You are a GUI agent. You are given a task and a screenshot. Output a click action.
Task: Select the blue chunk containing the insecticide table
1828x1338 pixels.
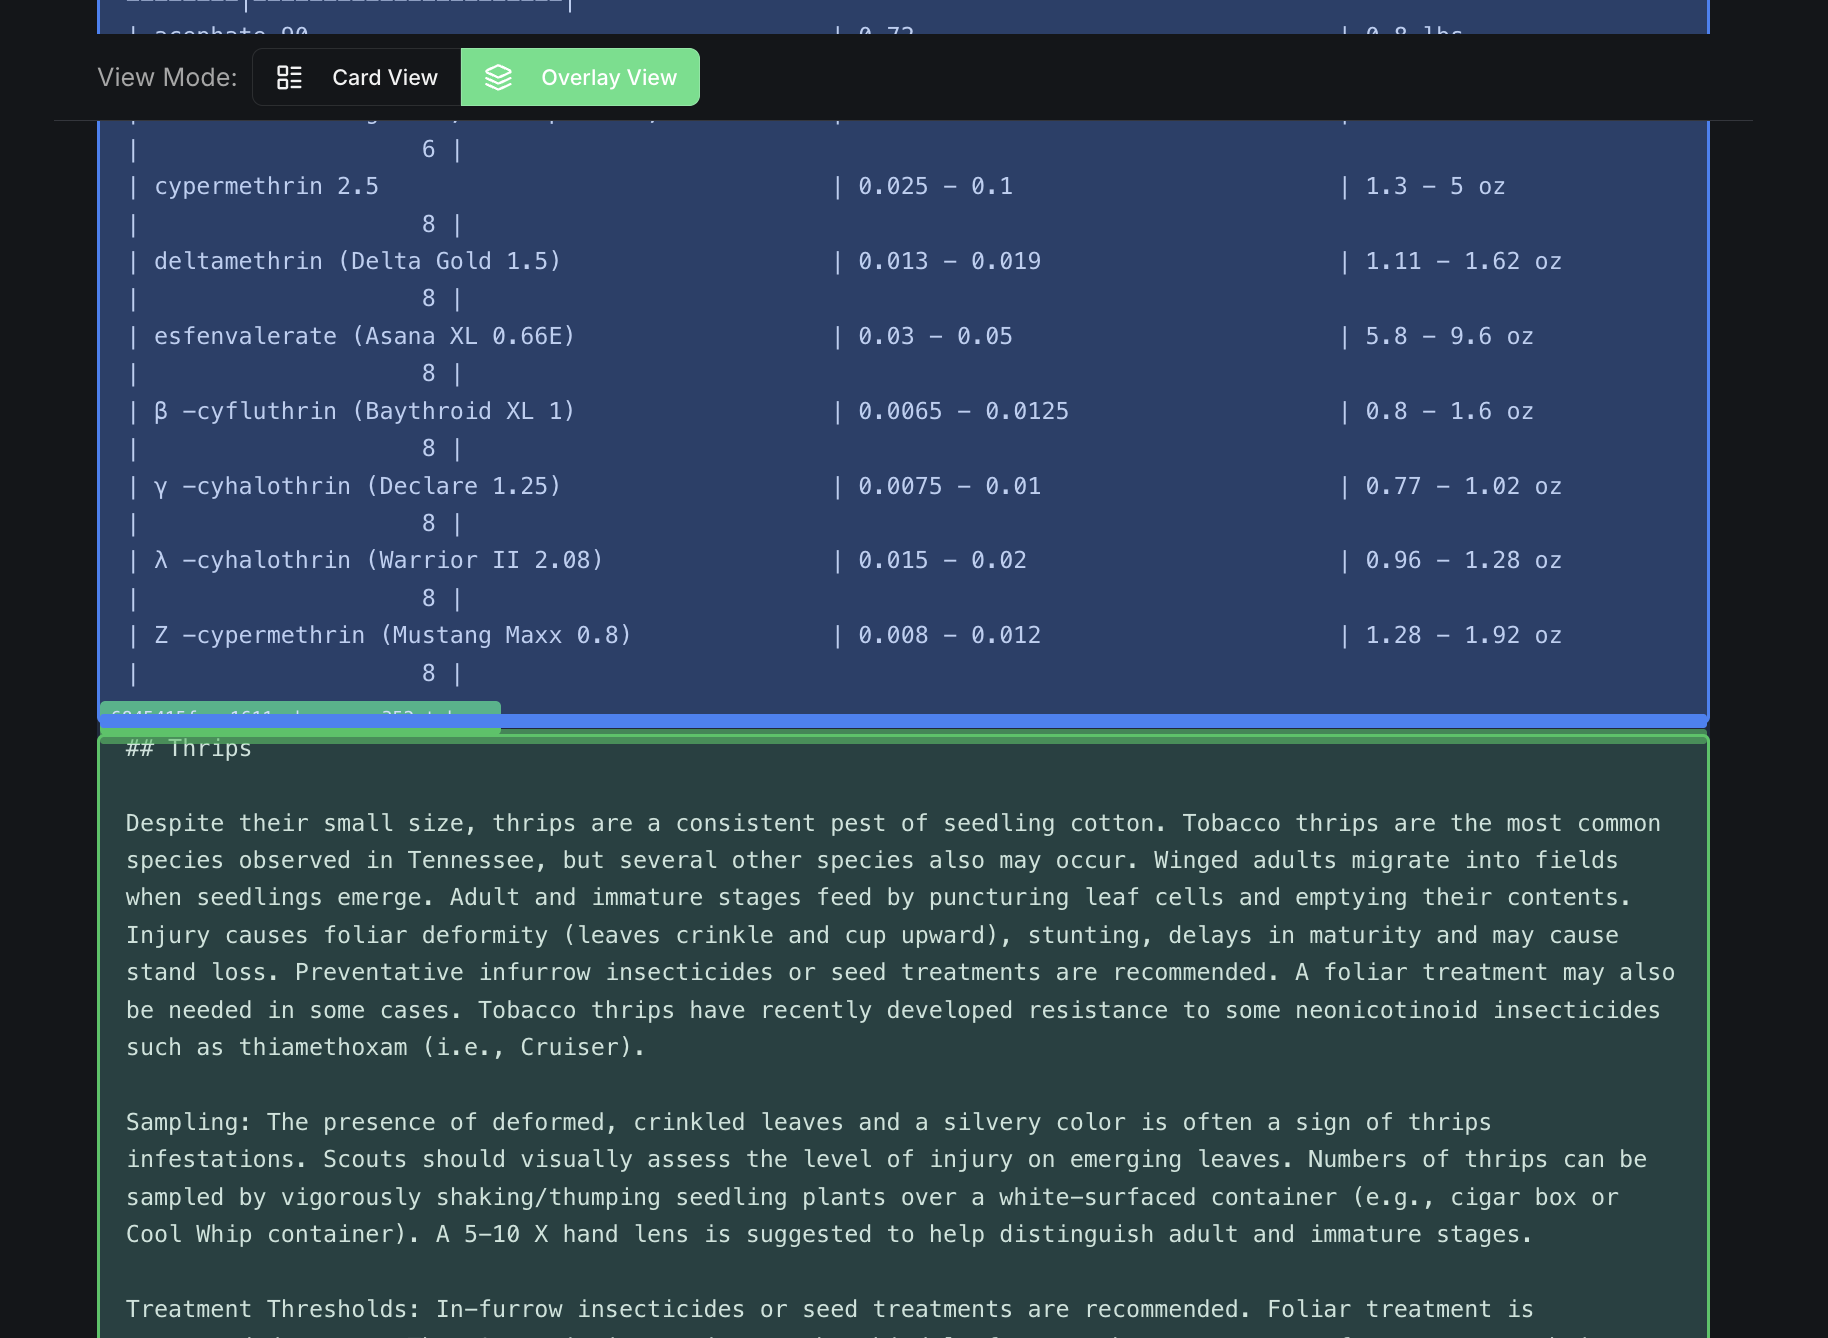pos(900,420)
